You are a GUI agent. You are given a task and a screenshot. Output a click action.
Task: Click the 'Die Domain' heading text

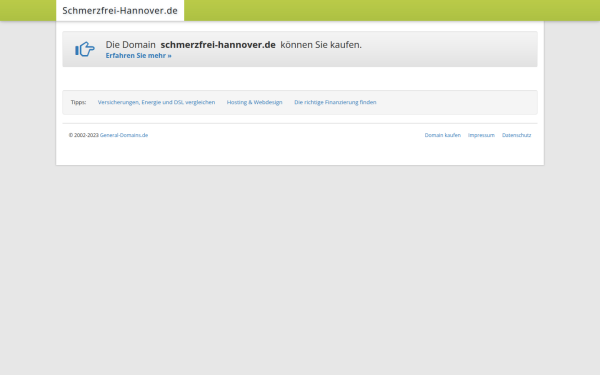130,45
